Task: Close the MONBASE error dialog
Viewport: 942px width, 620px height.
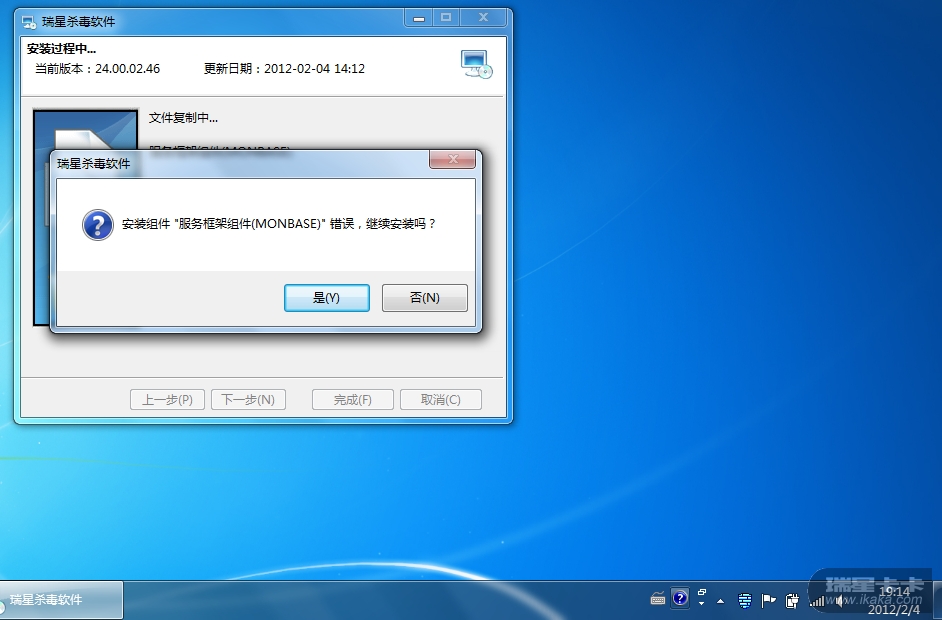Action: tap(452, 159)
